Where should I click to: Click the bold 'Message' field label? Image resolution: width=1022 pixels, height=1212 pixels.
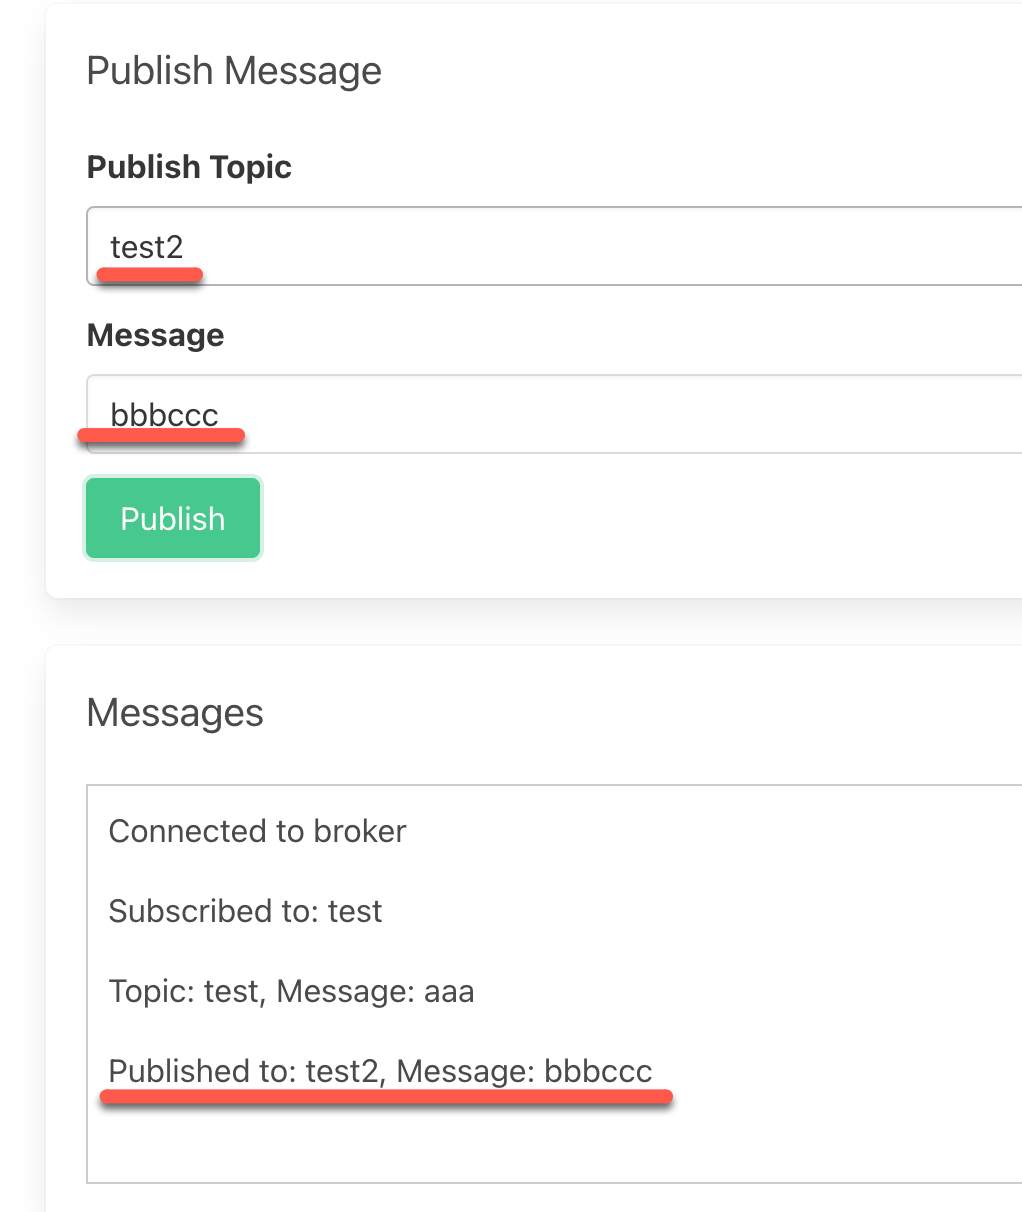click(x=155, y=335)
